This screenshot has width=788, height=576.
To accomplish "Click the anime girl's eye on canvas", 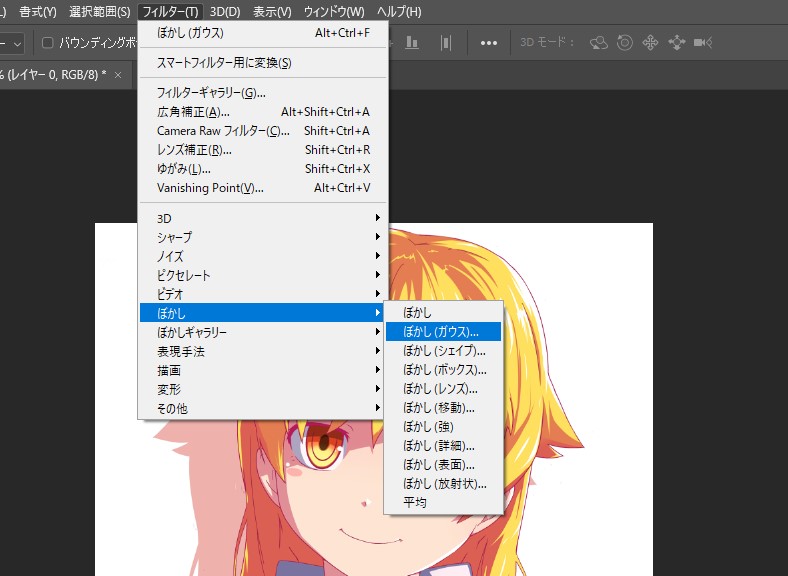I will [x=322, y=445].
